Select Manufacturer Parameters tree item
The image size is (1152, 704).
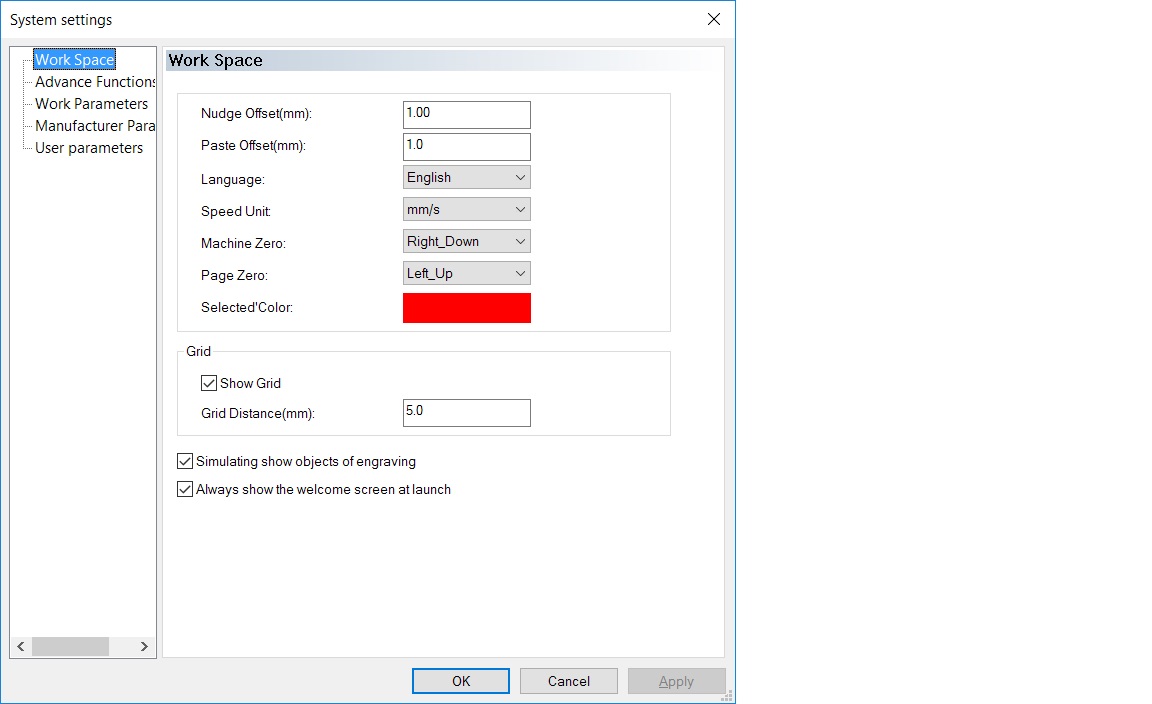click(95, 126)
